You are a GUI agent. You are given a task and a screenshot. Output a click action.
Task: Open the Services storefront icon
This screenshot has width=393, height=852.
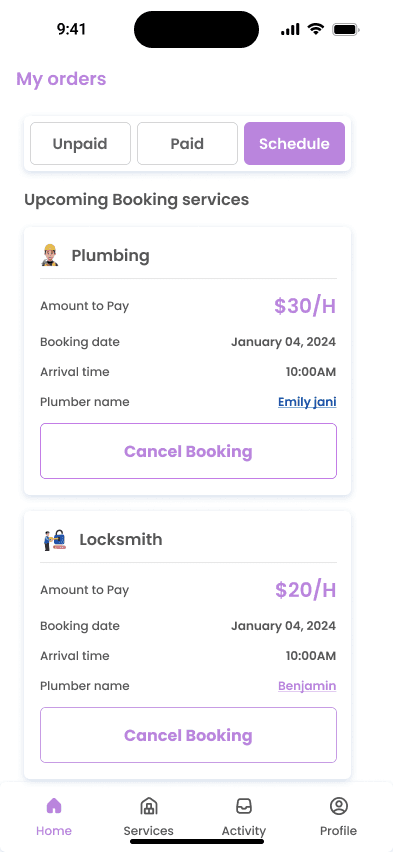pyautogui.click(x=149, y=805)
